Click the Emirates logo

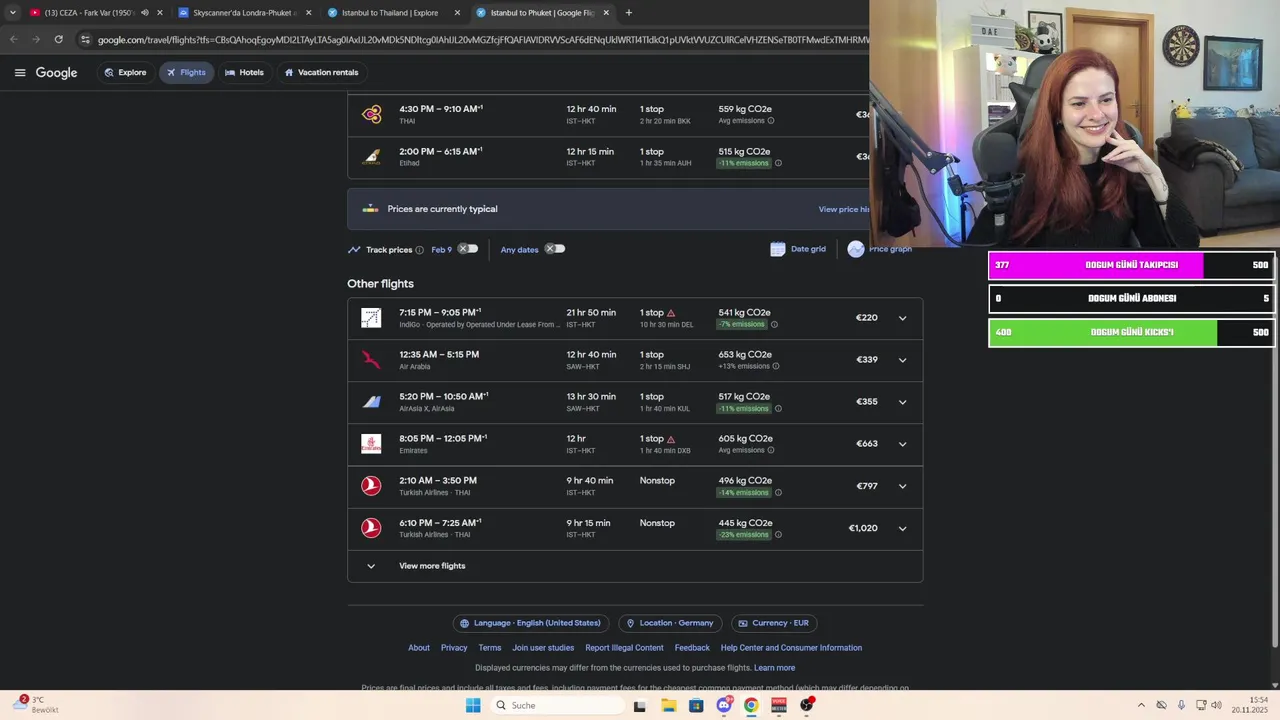pyautogui.click(x=371, y=444)
